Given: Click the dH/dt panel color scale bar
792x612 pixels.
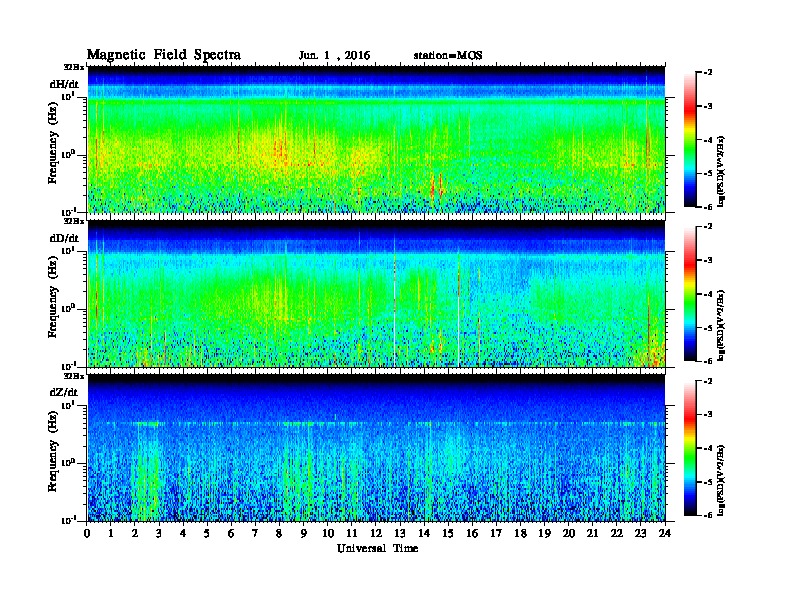Looking at the screenshot, I should pyautogui.click(x=689, y=140).
